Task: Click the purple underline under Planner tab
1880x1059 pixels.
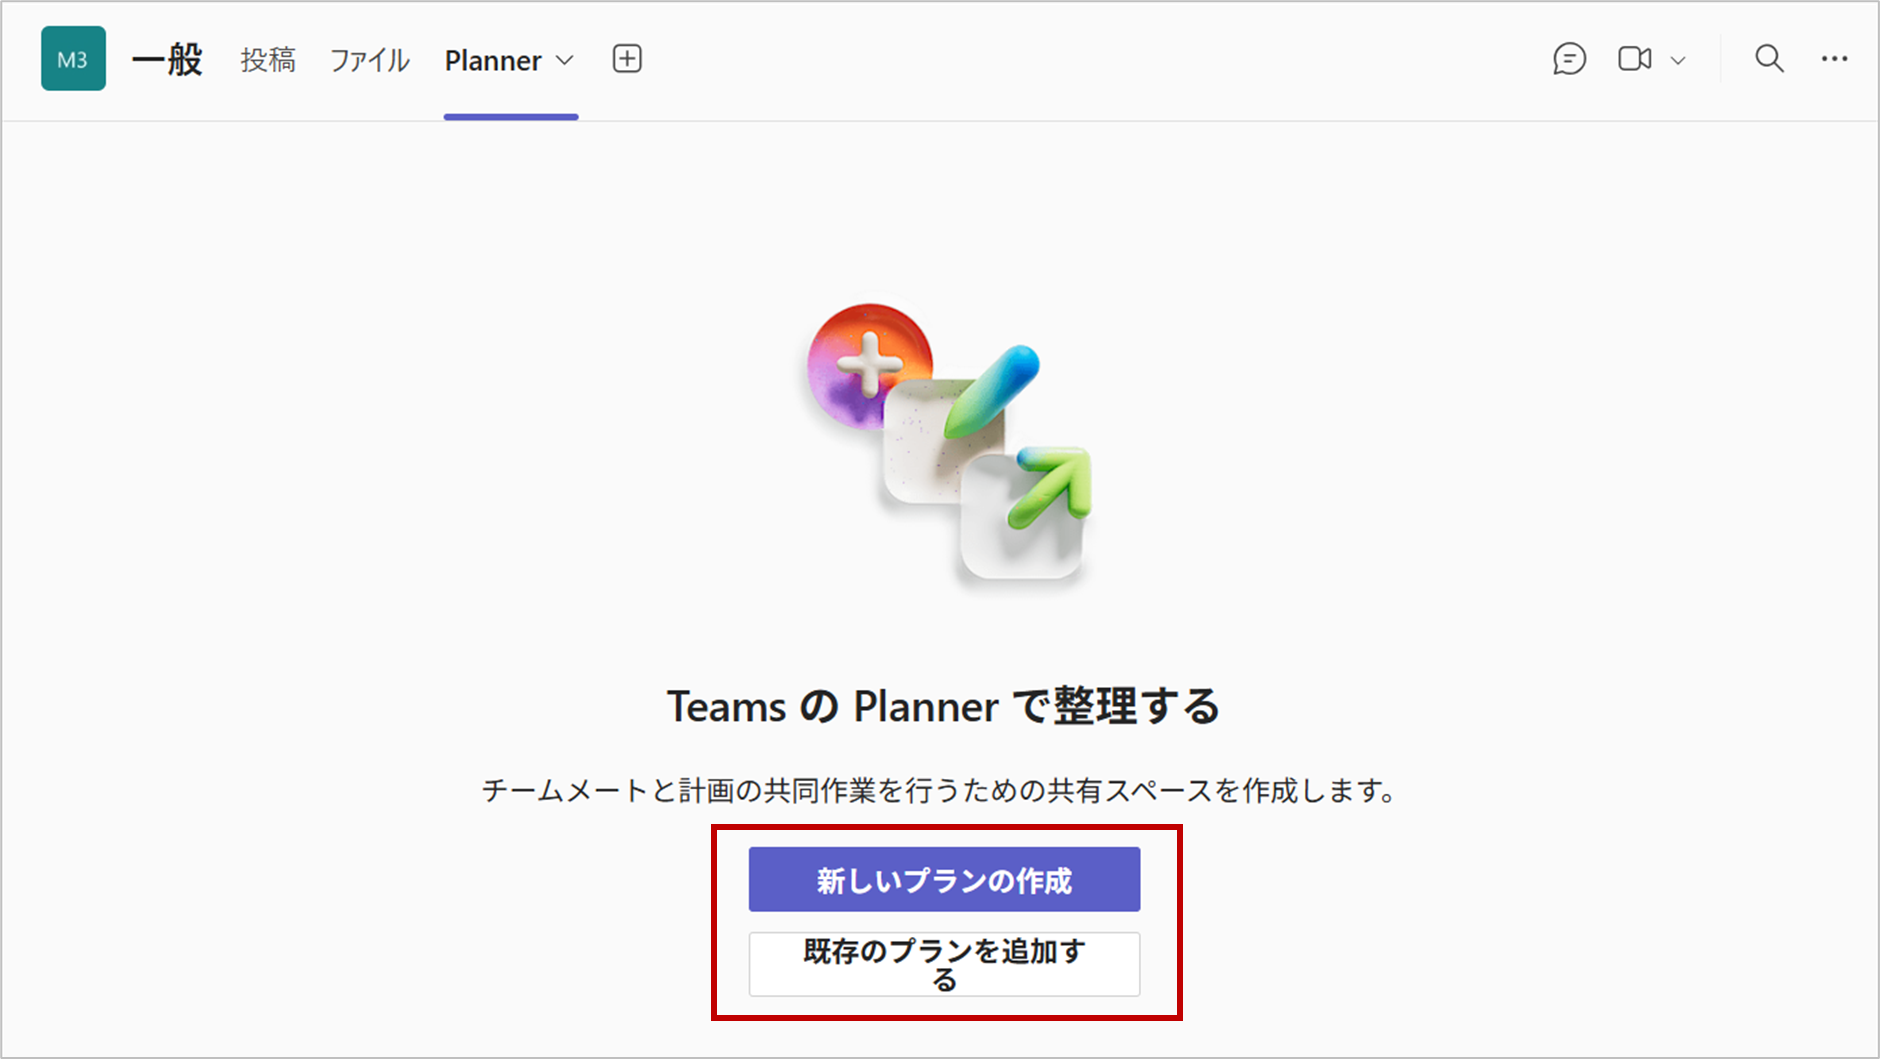Action: [x=511, y=115]
